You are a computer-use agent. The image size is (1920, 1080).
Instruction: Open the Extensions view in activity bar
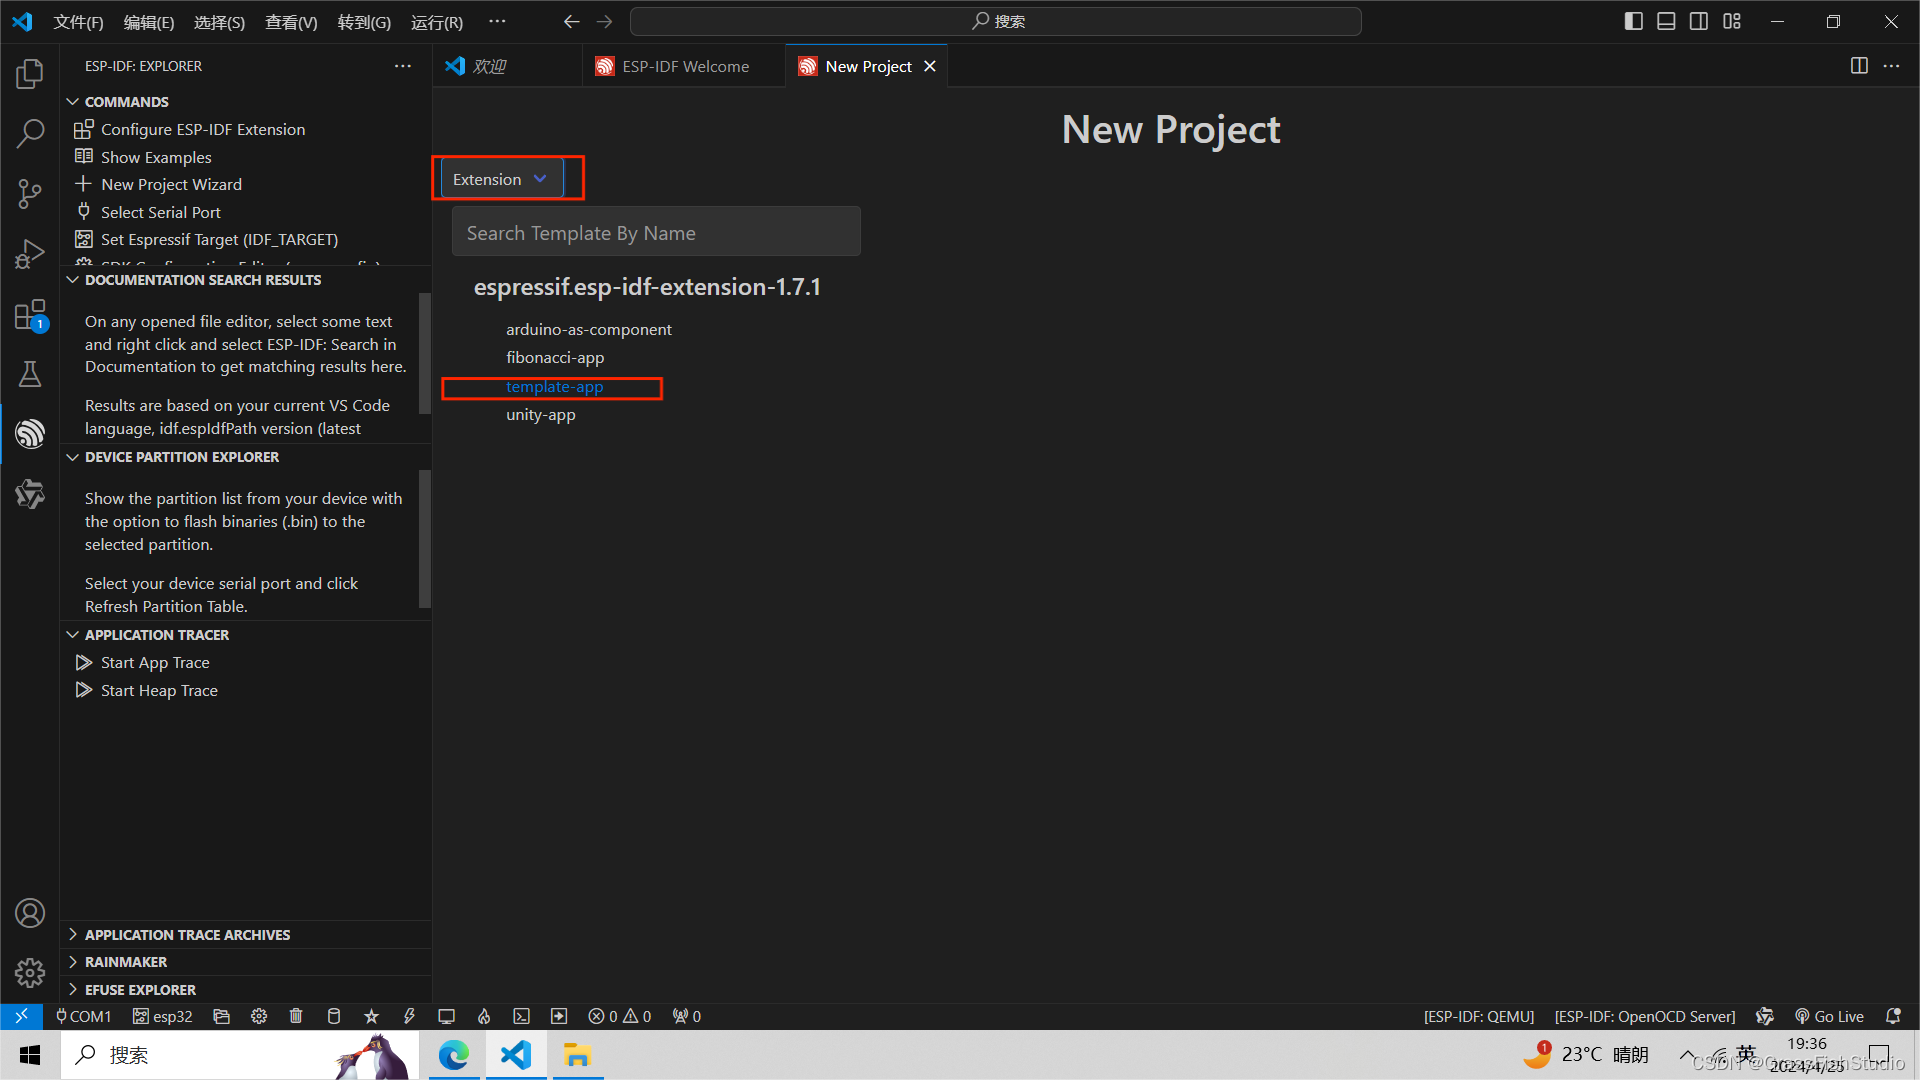[30, 316]
